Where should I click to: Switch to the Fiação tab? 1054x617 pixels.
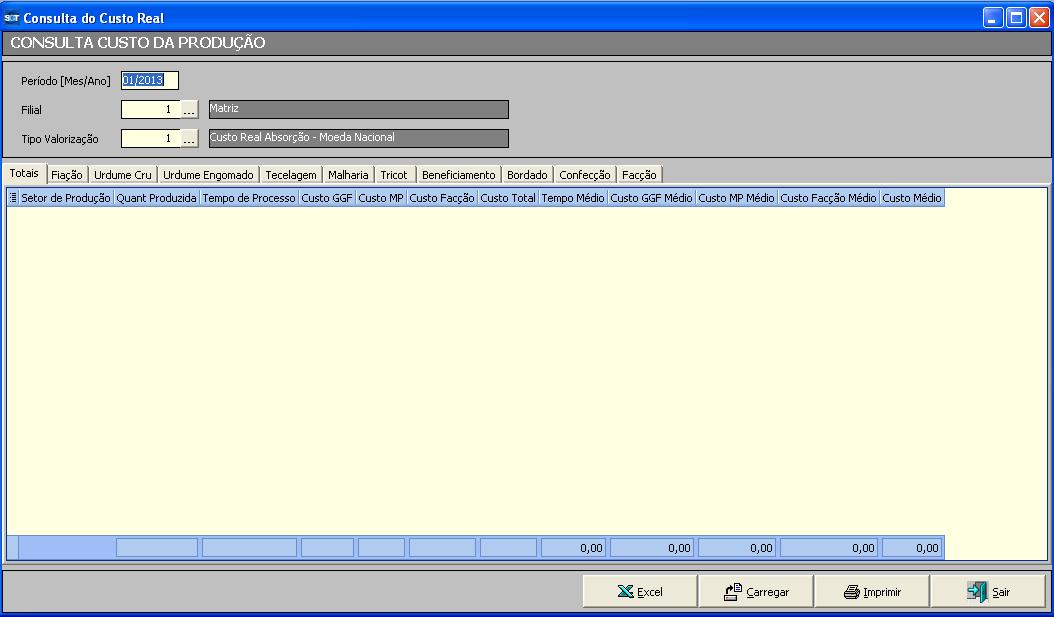point(67,175)
